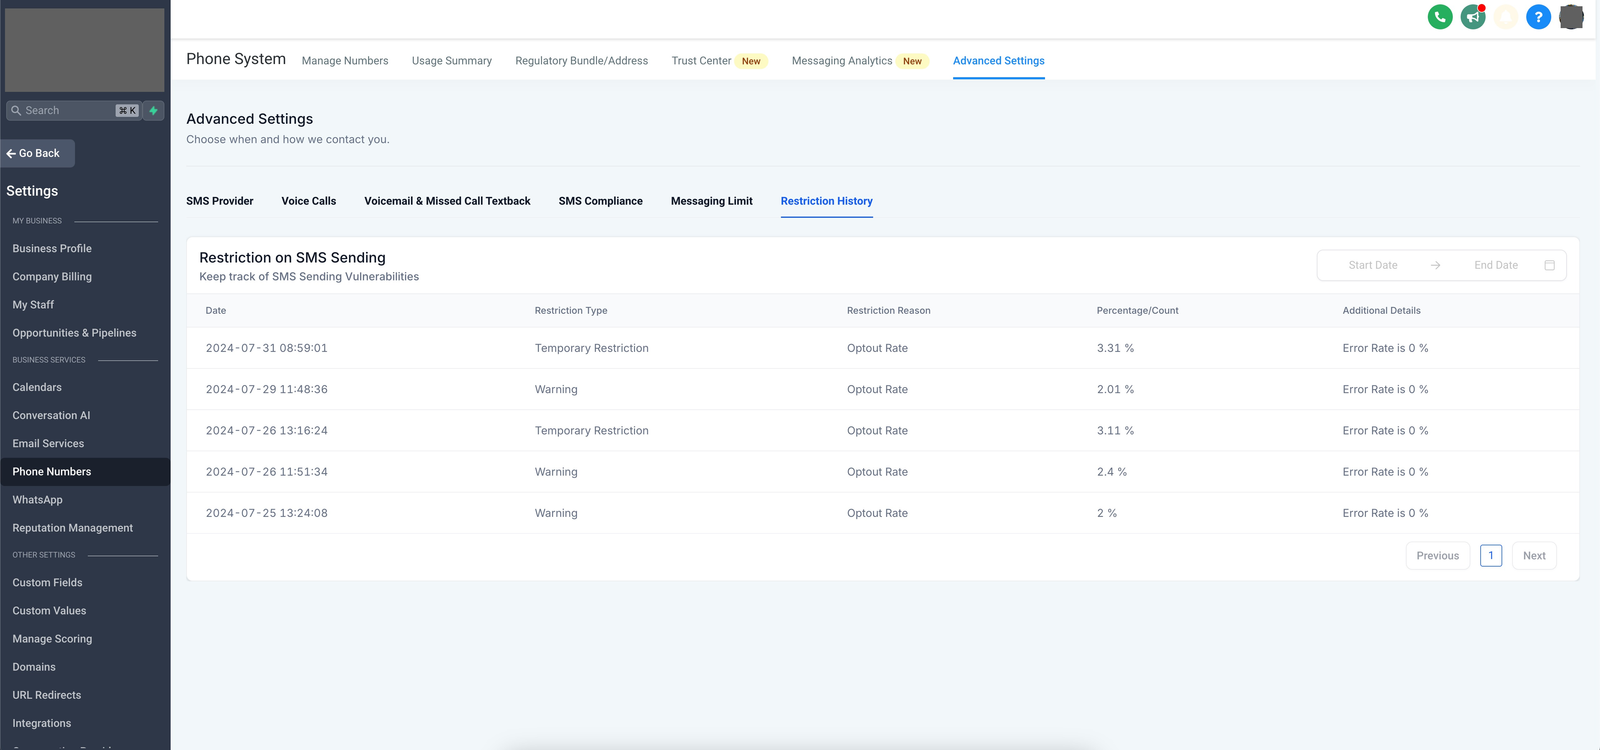Click the green lightning bolt quick actions icon
The height and width of the screenshot is (750, 1600).
[154, 111]
